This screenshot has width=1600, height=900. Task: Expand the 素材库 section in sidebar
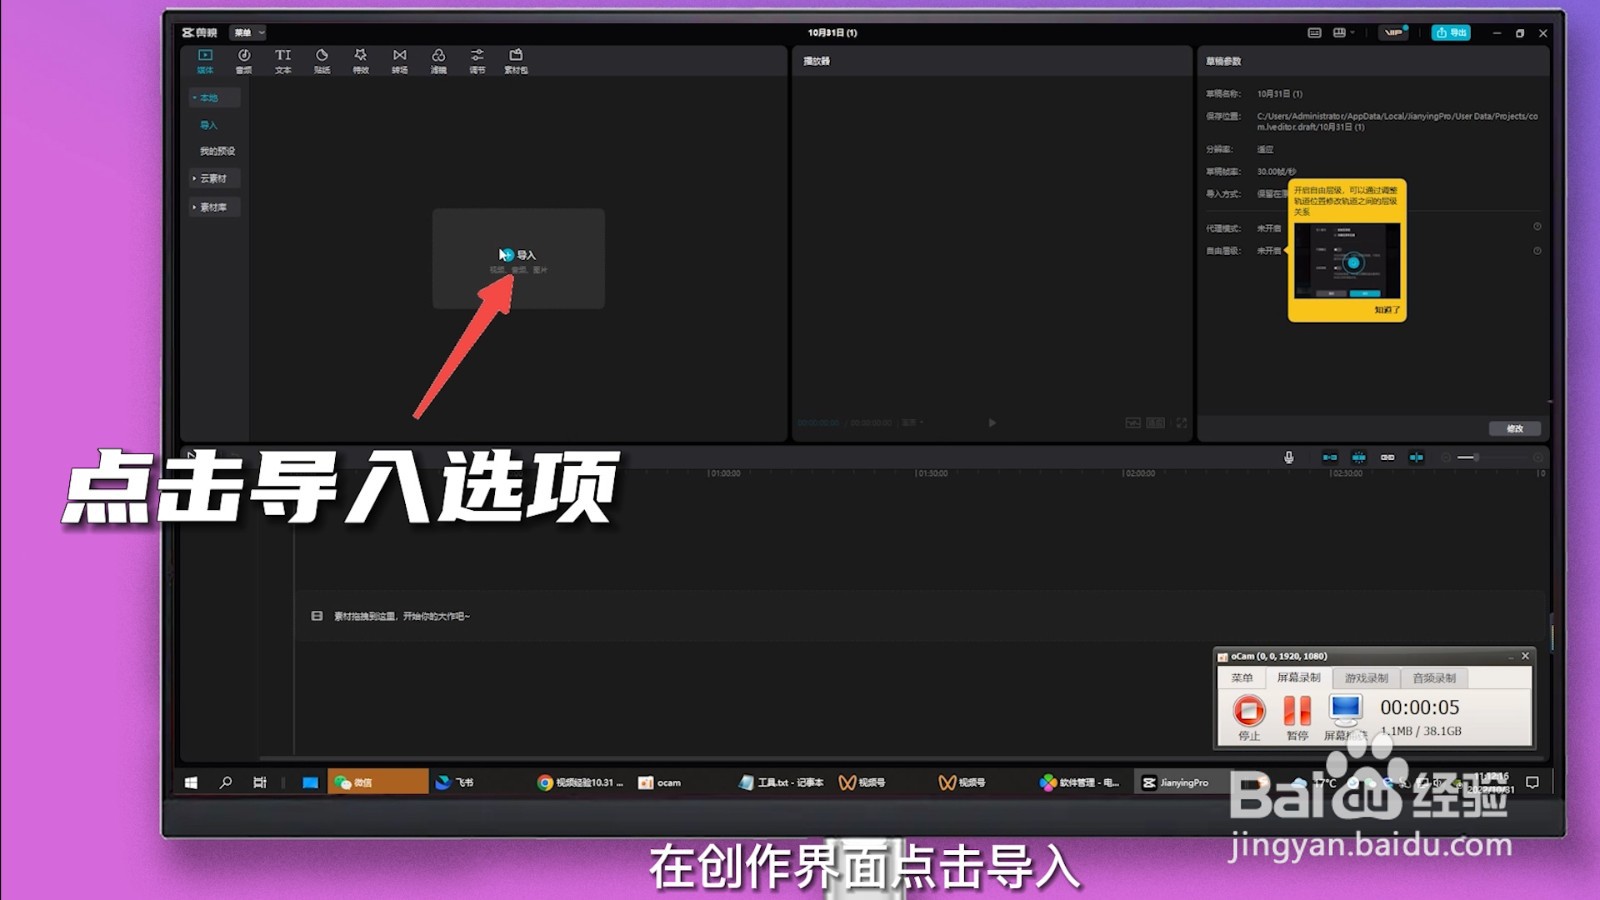click(213, 207)
